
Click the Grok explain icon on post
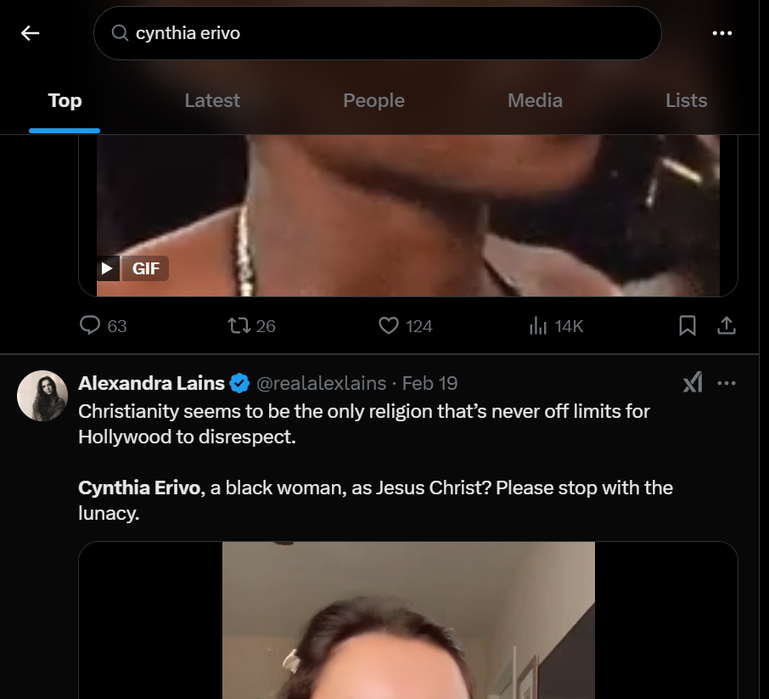click(x=692, y=383)
